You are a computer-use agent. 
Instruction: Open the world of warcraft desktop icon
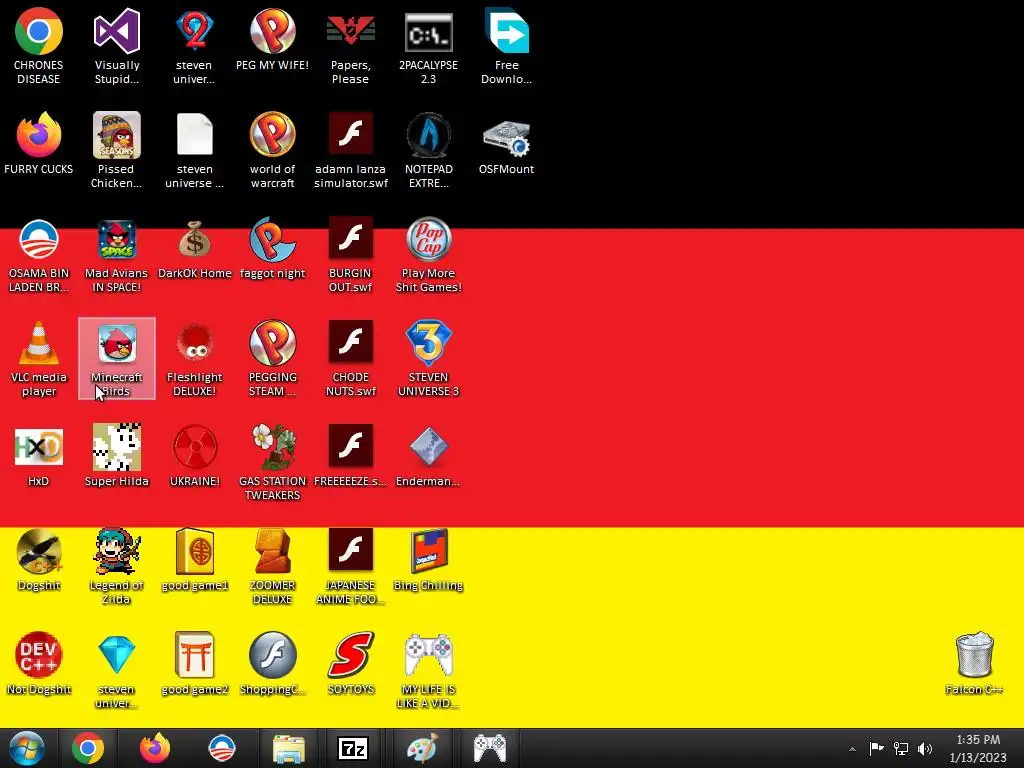[x=272, y=135]
